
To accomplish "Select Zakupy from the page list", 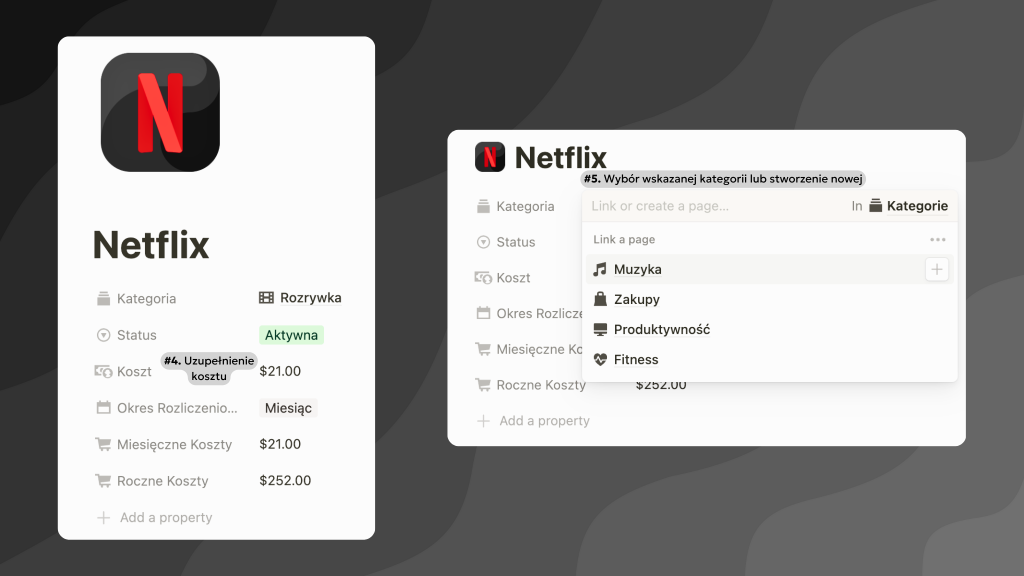I will click(637, 300).
